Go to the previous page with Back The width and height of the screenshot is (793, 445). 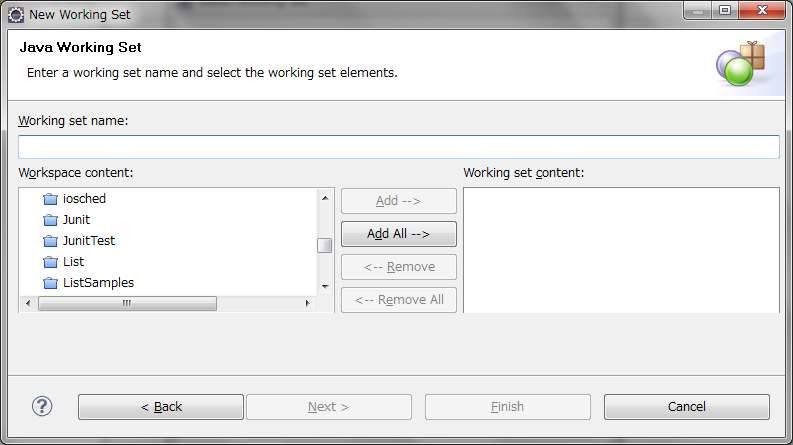pyautogui.click(x=161, y=407)
